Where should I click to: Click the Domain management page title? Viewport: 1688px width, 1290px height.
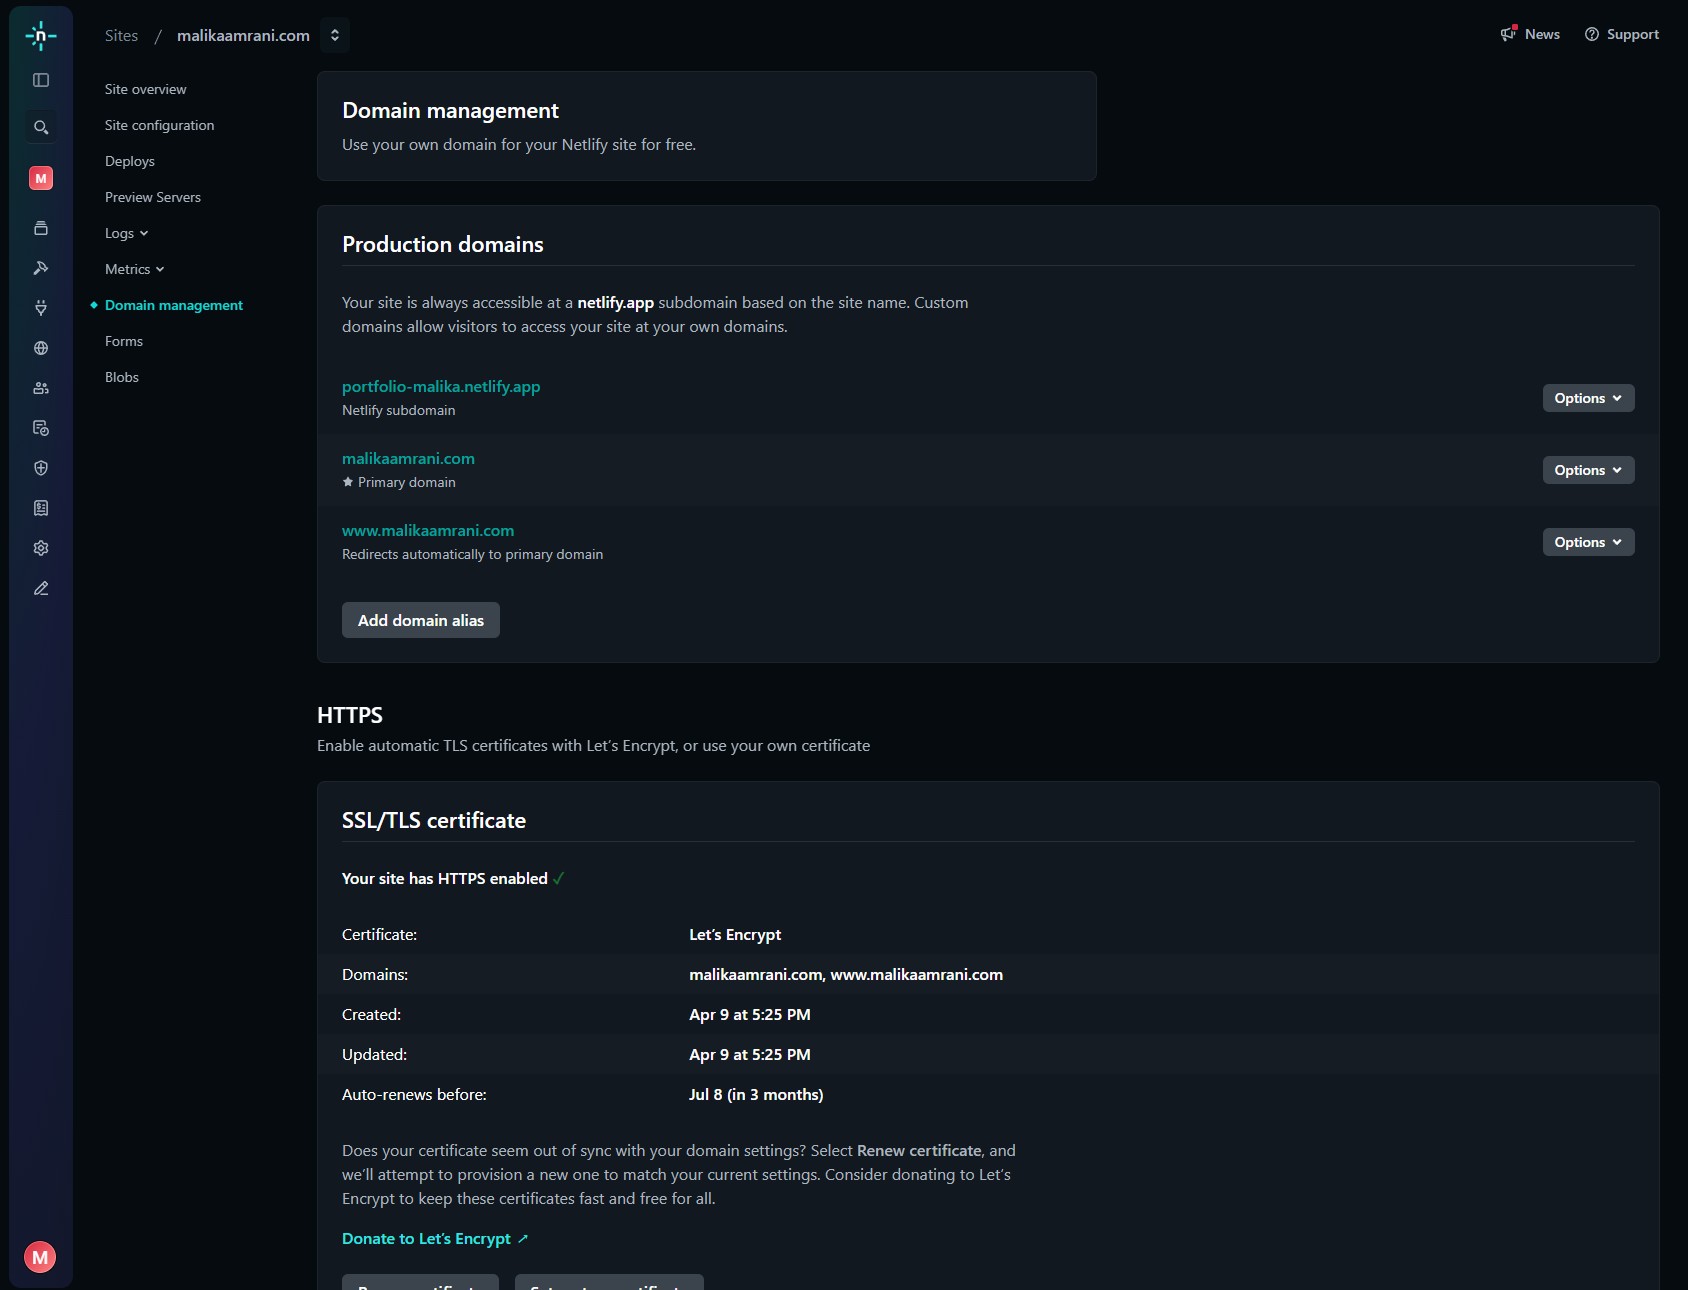click(x=451, y=110)
